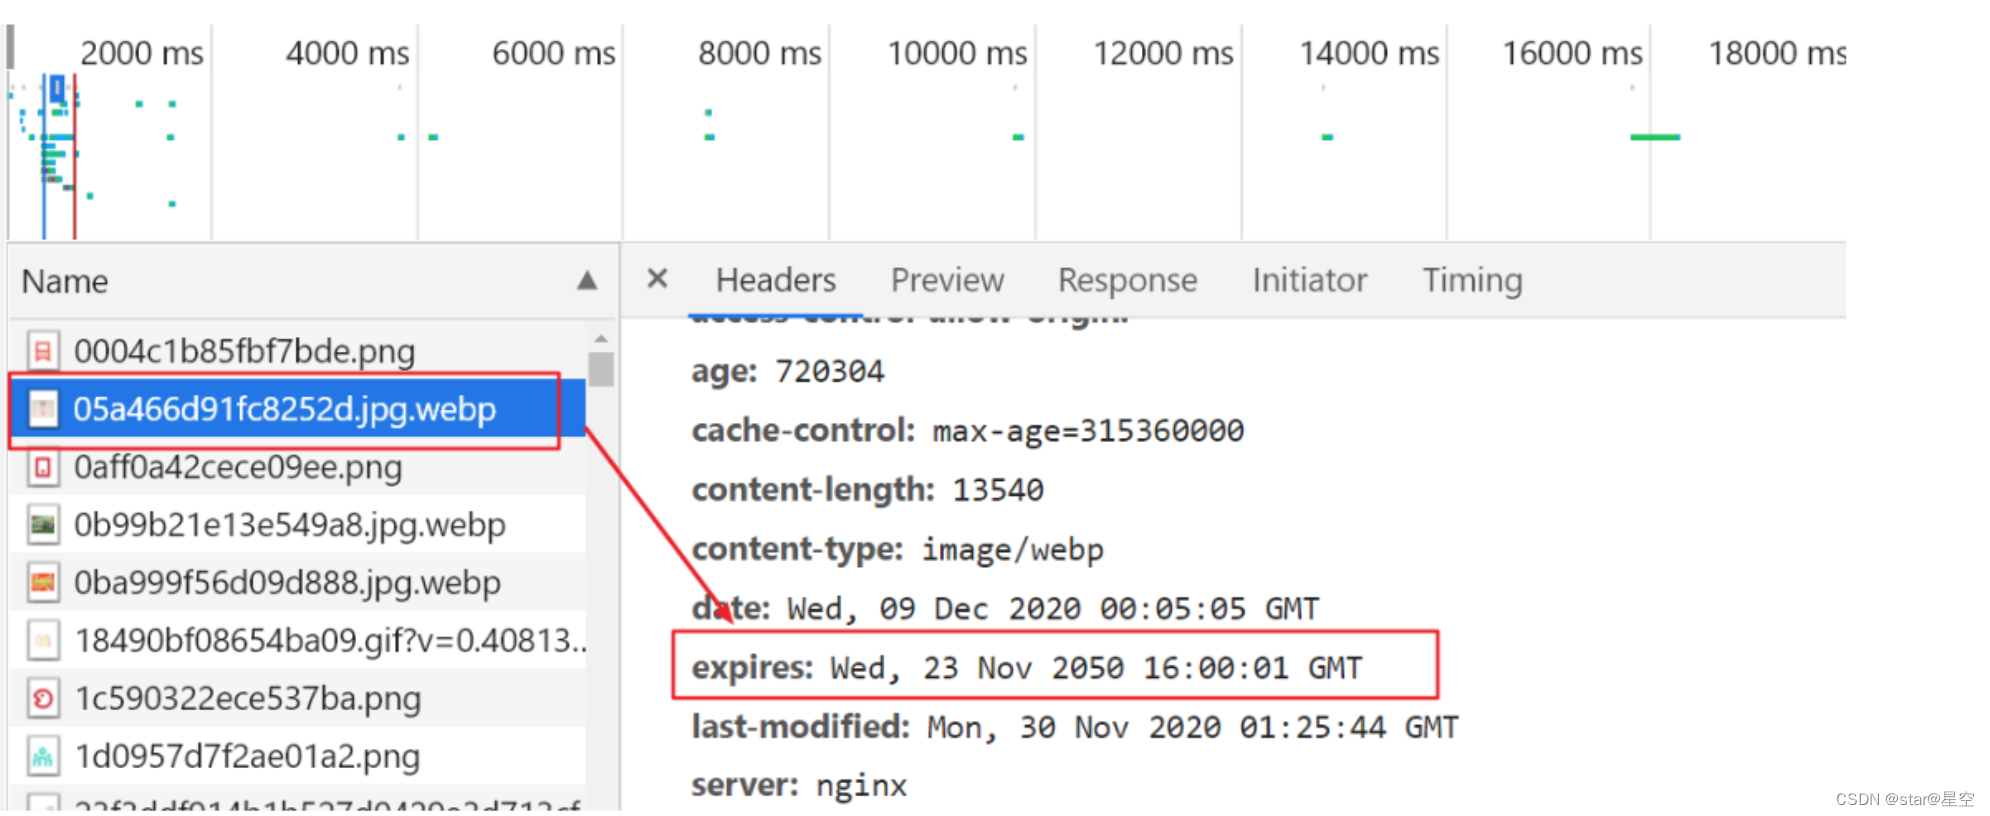Click the thumbnail icon of 0ba999f56d09d888.jpg.webp
Viewport: 1990px width, 816px height.
pyautogui.click(x=43, y=582)
